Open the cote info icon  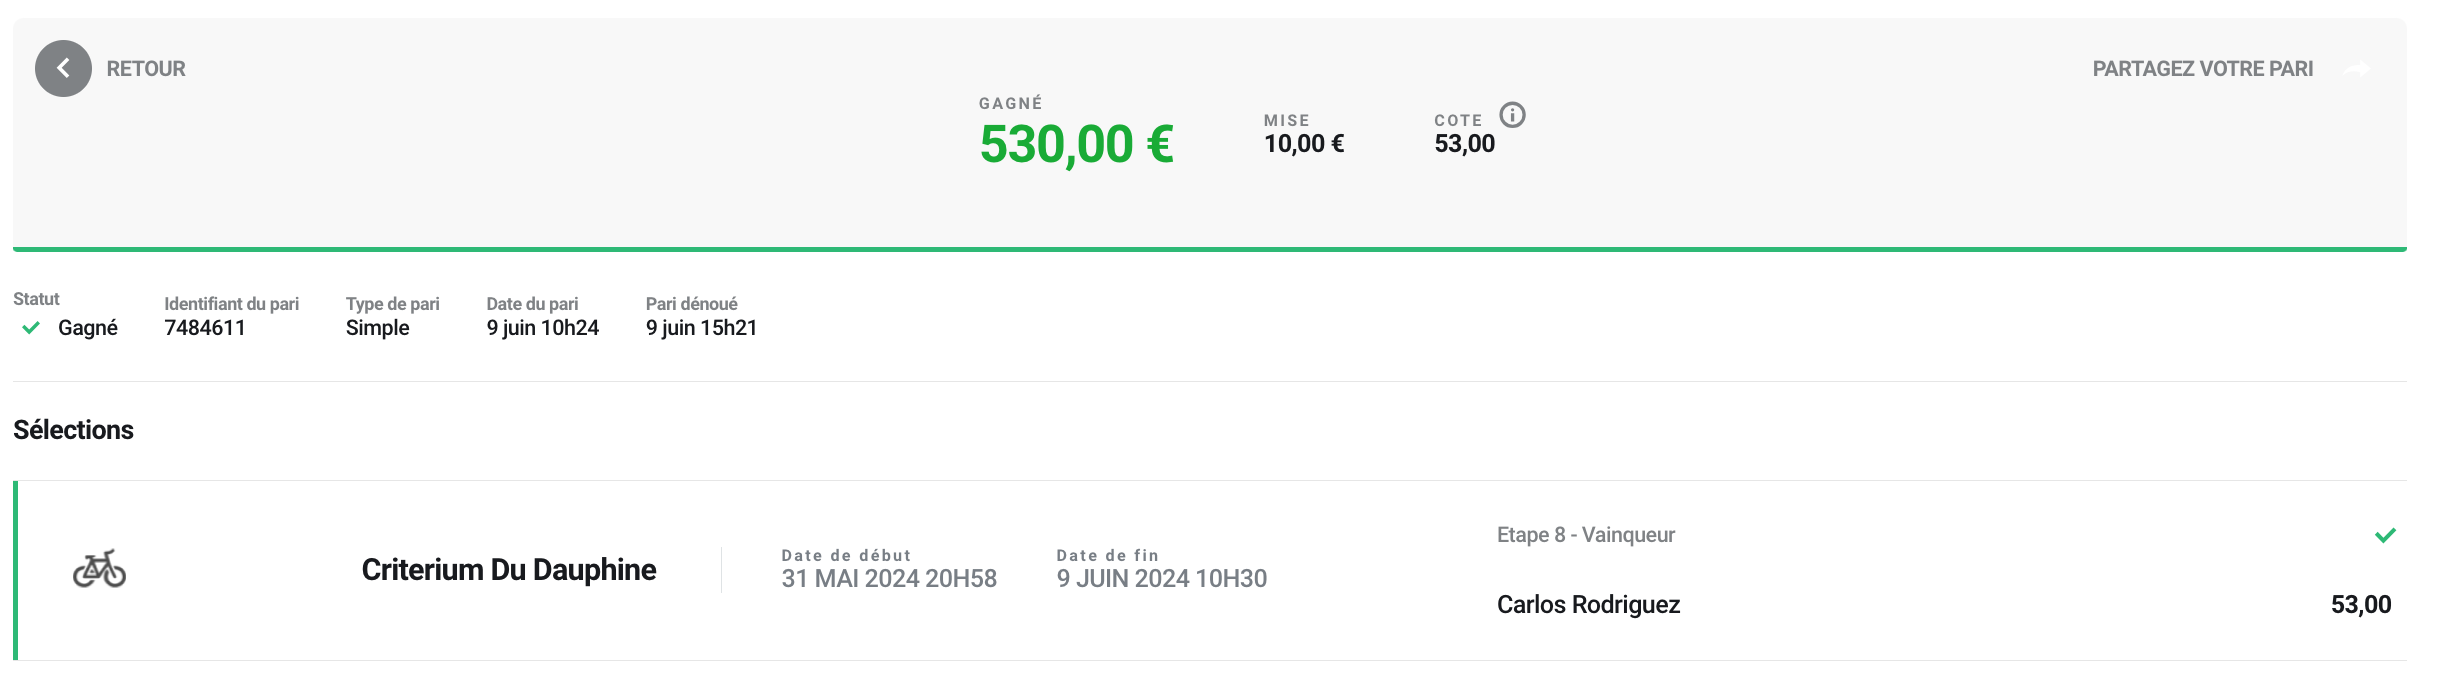coord(1512,115)
